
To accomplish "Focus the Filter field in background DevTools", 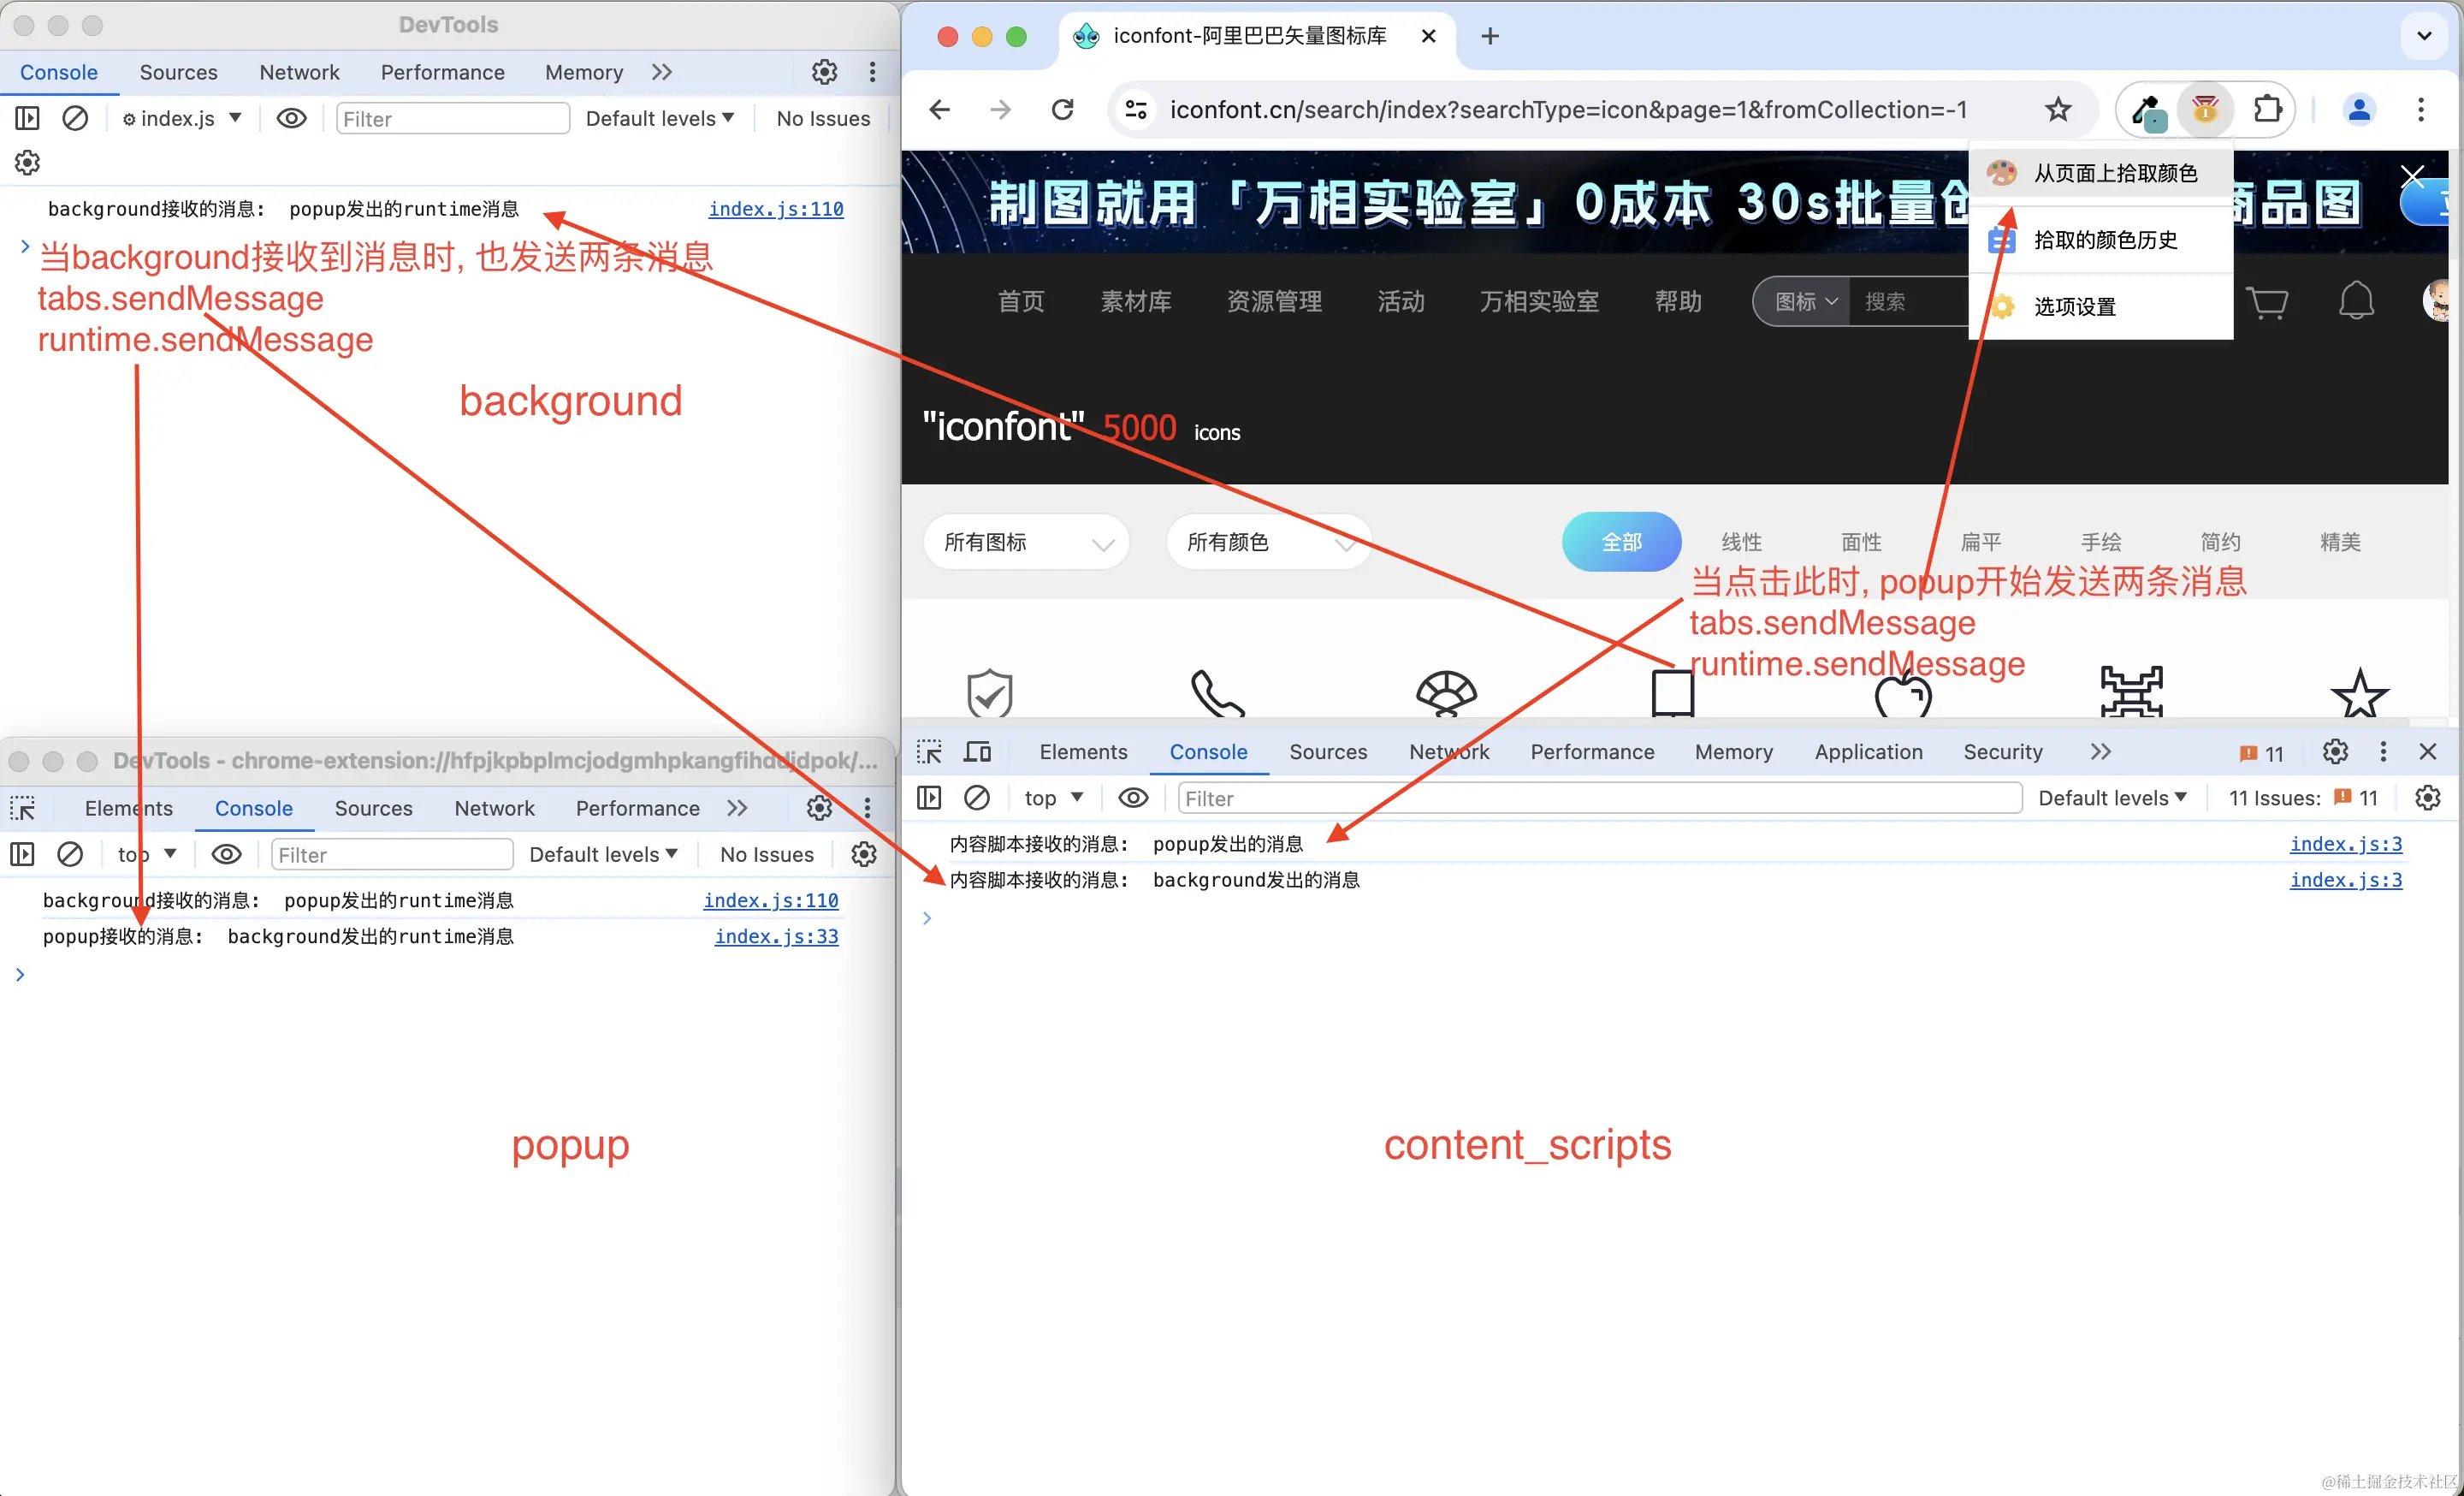I will [453, 118].
